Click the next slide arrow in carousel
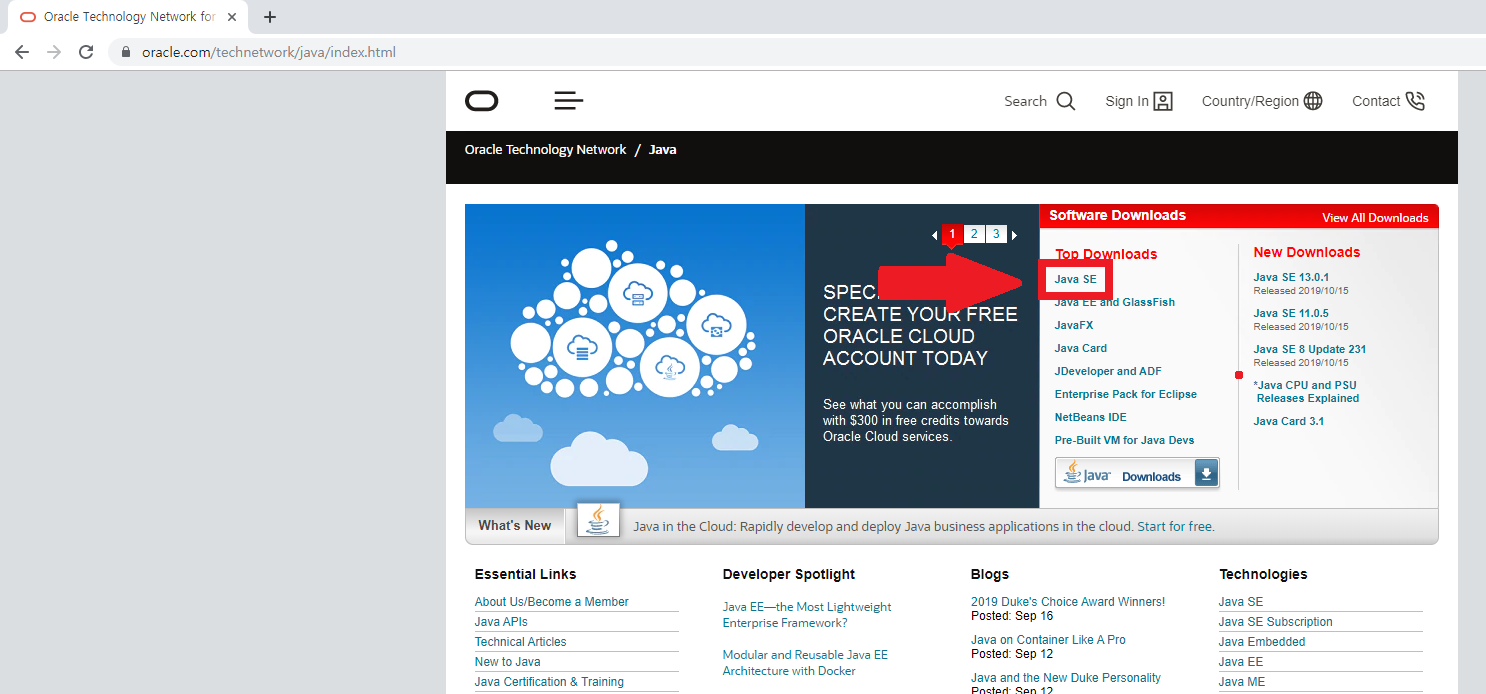1486x694 pixels. (x=1014, y=235)
